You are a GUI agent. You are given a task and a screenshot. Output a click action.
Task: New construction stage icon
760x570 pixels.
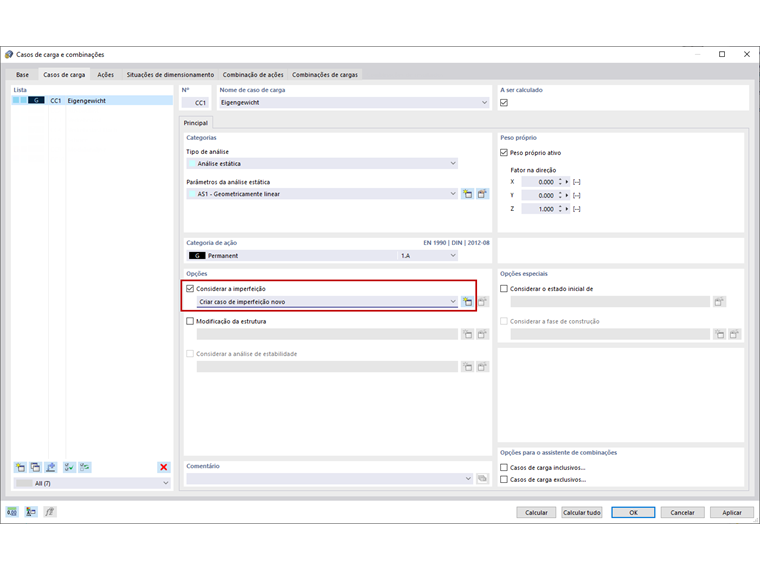(x=720, y=334)
